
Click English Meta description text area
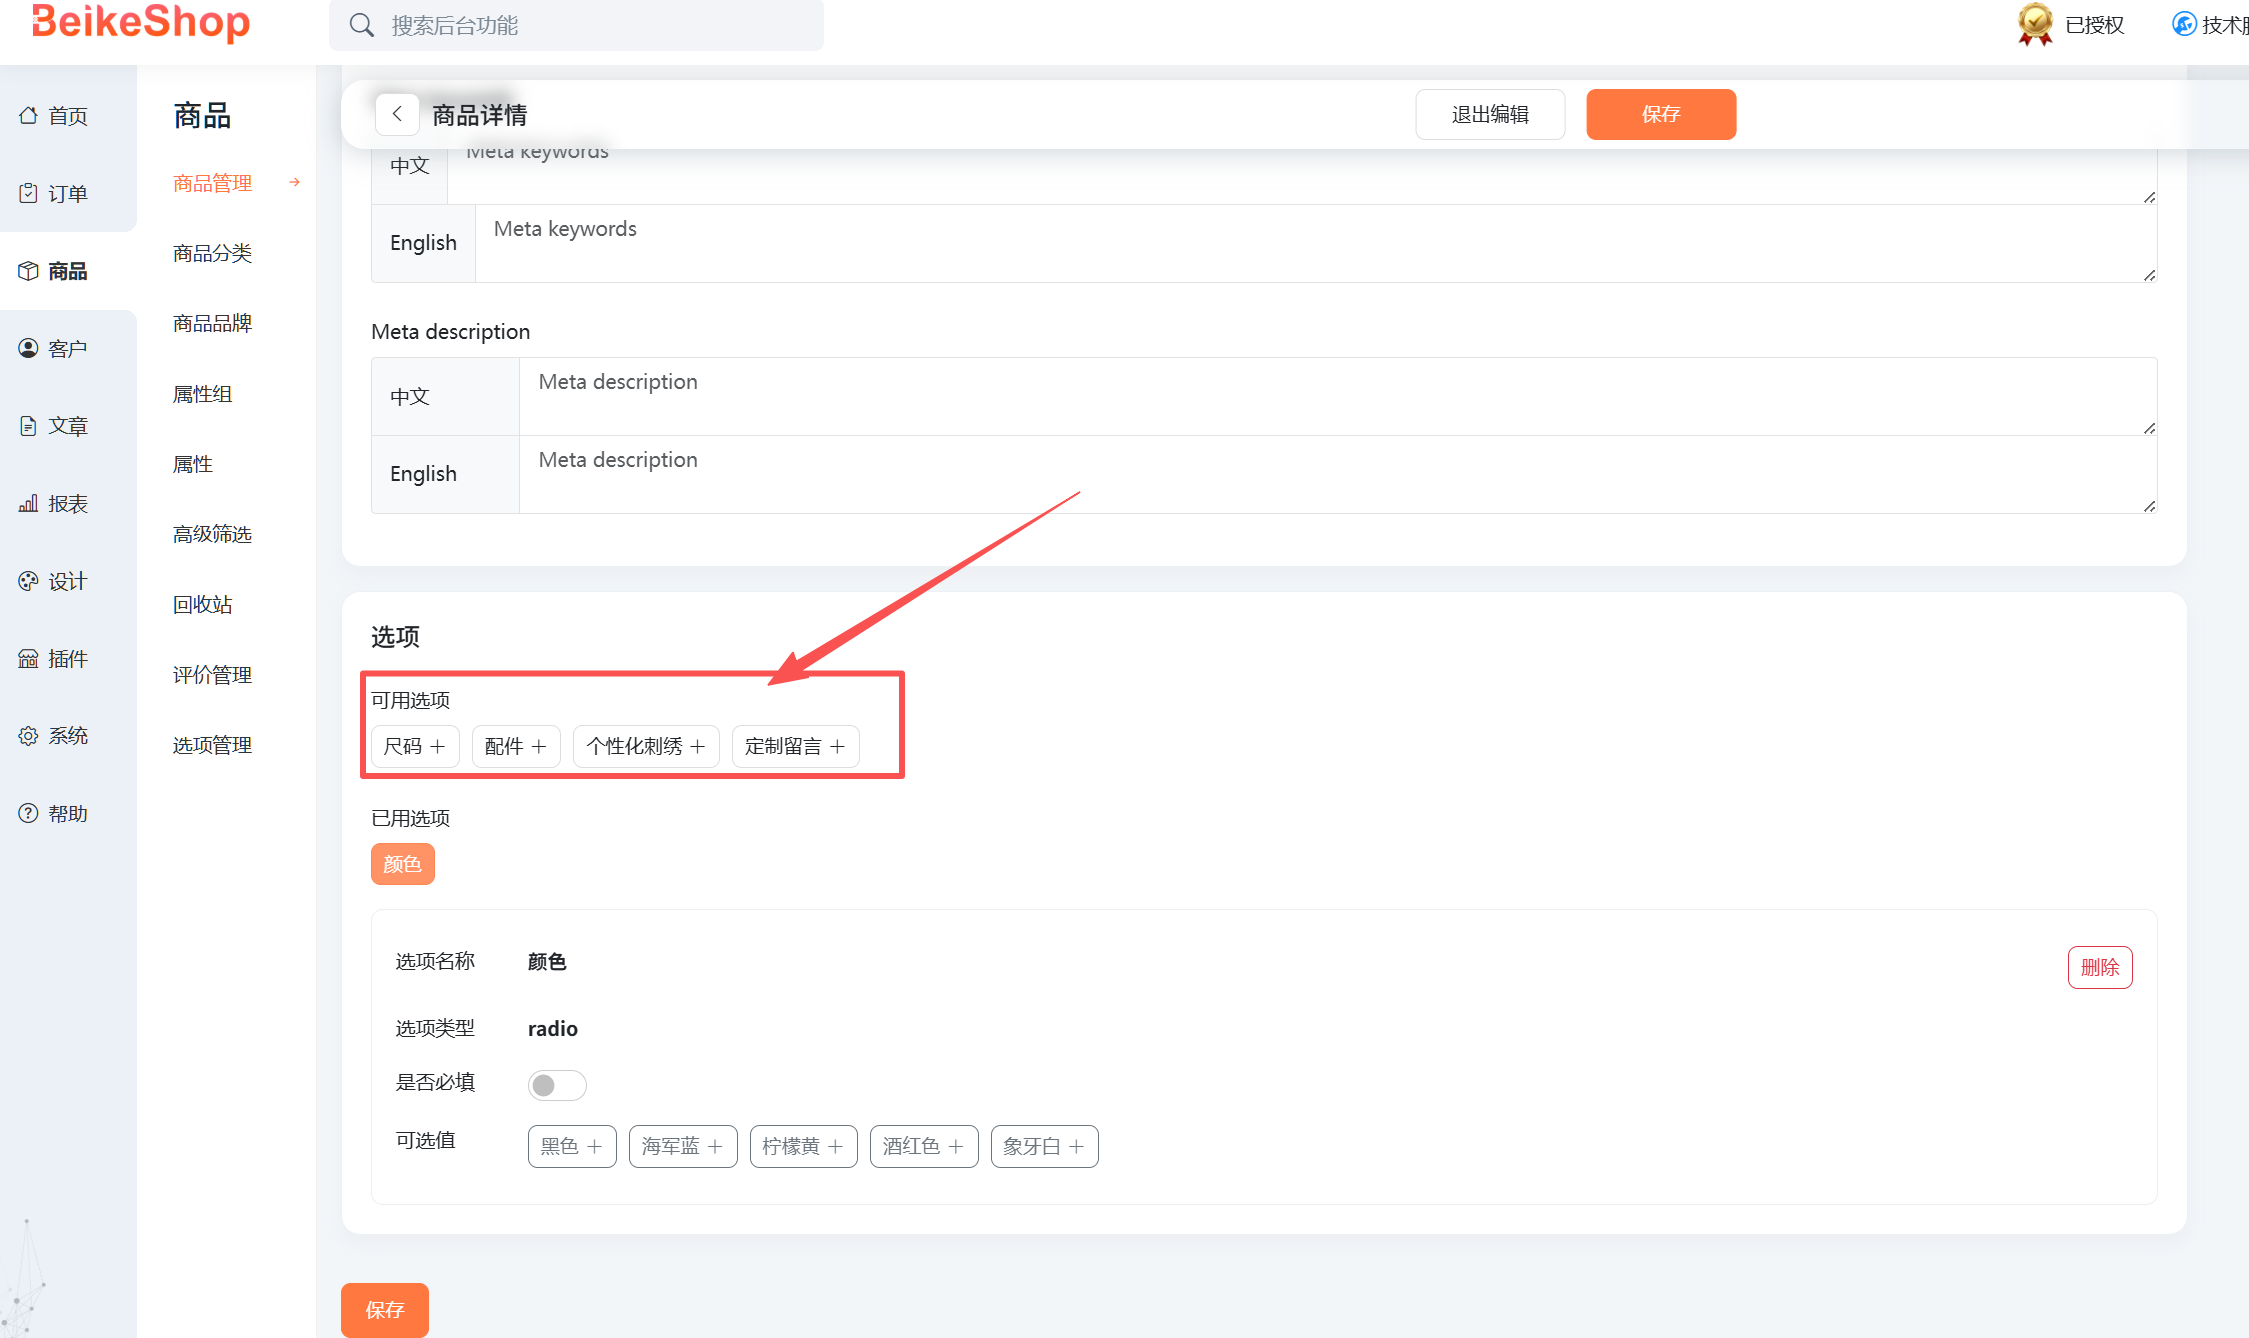point(1336,474)
